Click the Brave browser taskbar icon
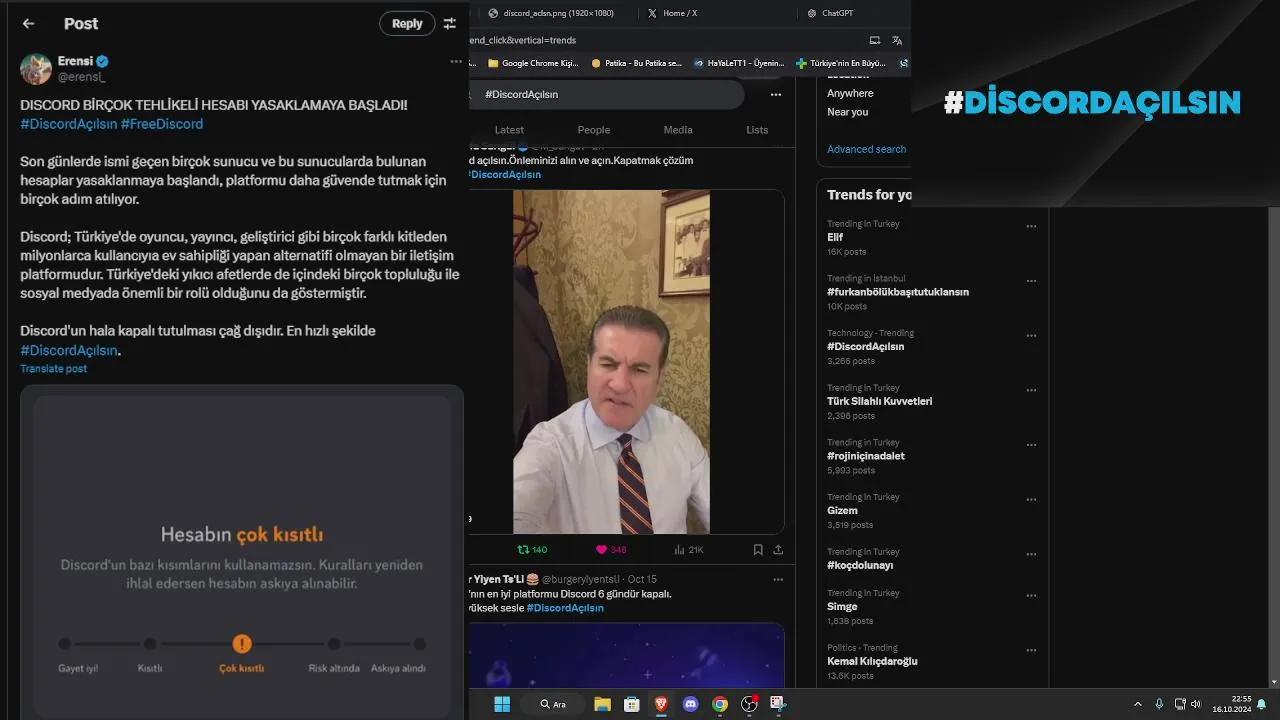 pyautogui.click(x=661, y=704)
